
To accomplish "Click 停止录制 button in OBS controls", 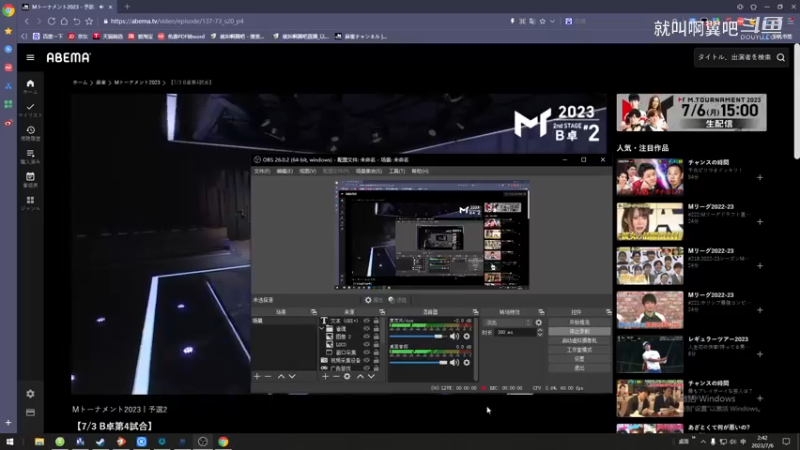I will click(579, 332).
